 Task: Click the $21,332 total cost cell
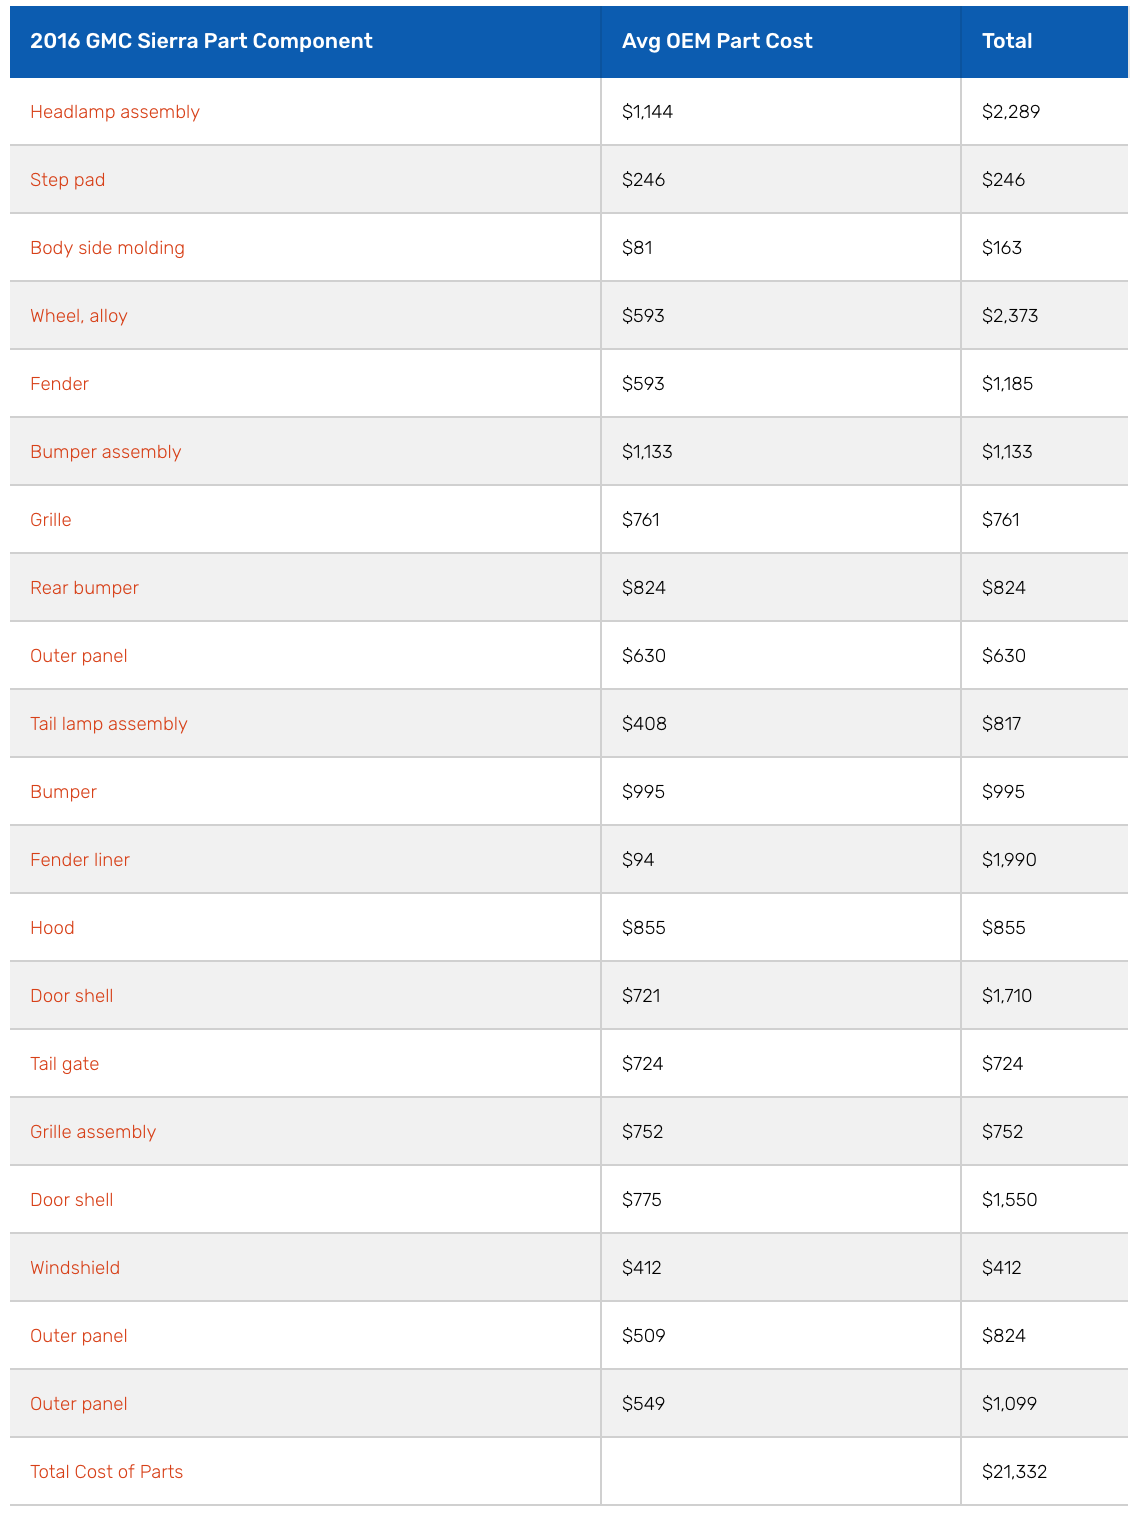1014,1472
